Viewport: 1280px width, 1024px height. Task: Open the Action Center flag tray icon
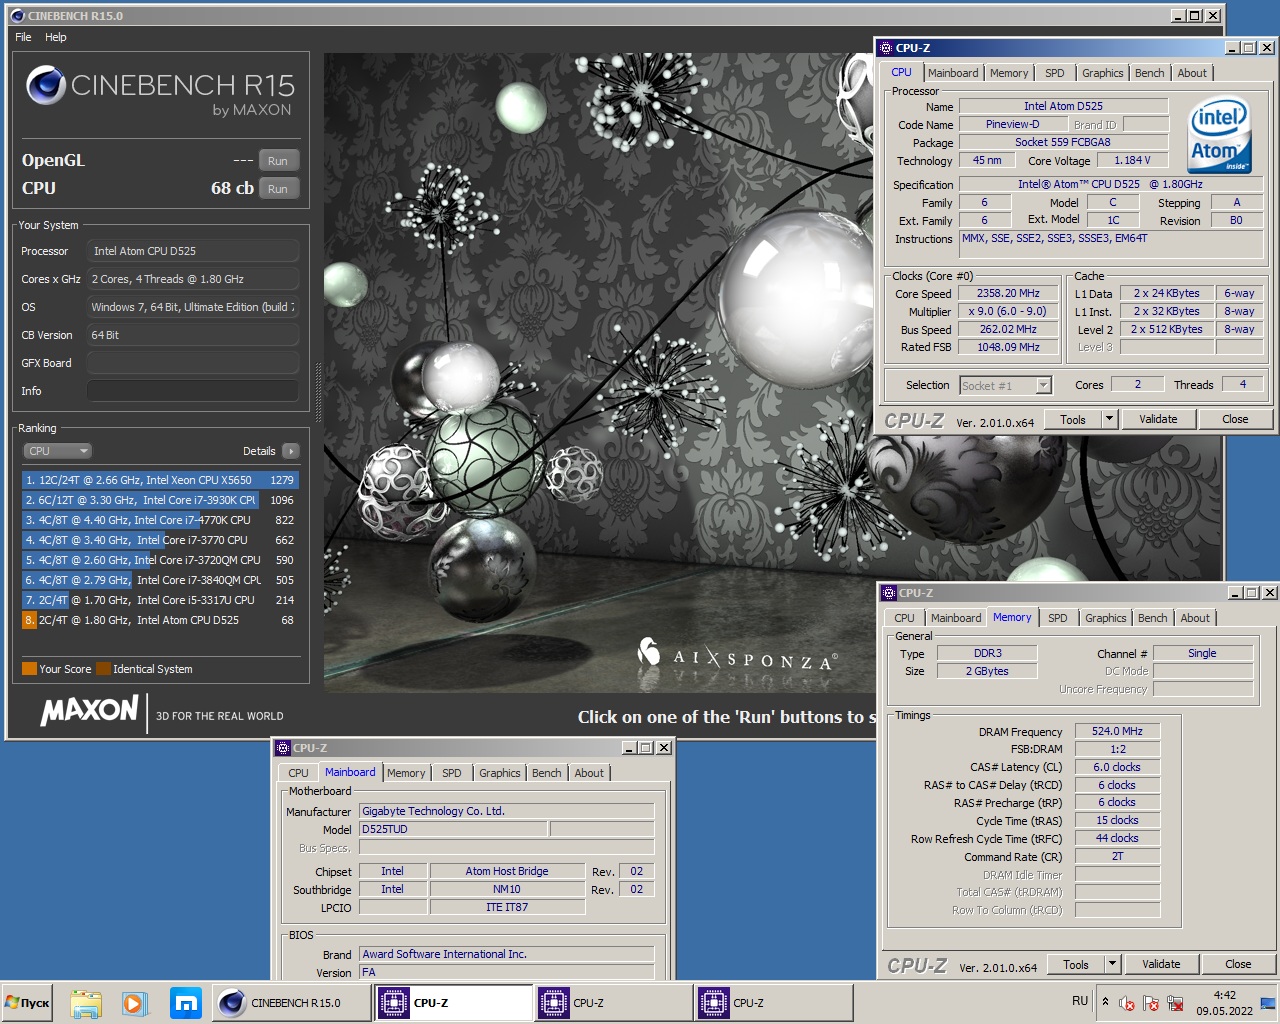click(x=1151, y=1003)
